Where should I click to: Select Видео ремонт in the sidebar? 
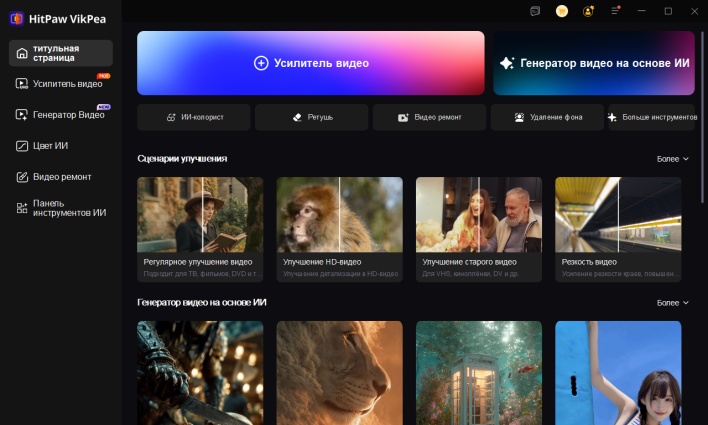[60, 177]
